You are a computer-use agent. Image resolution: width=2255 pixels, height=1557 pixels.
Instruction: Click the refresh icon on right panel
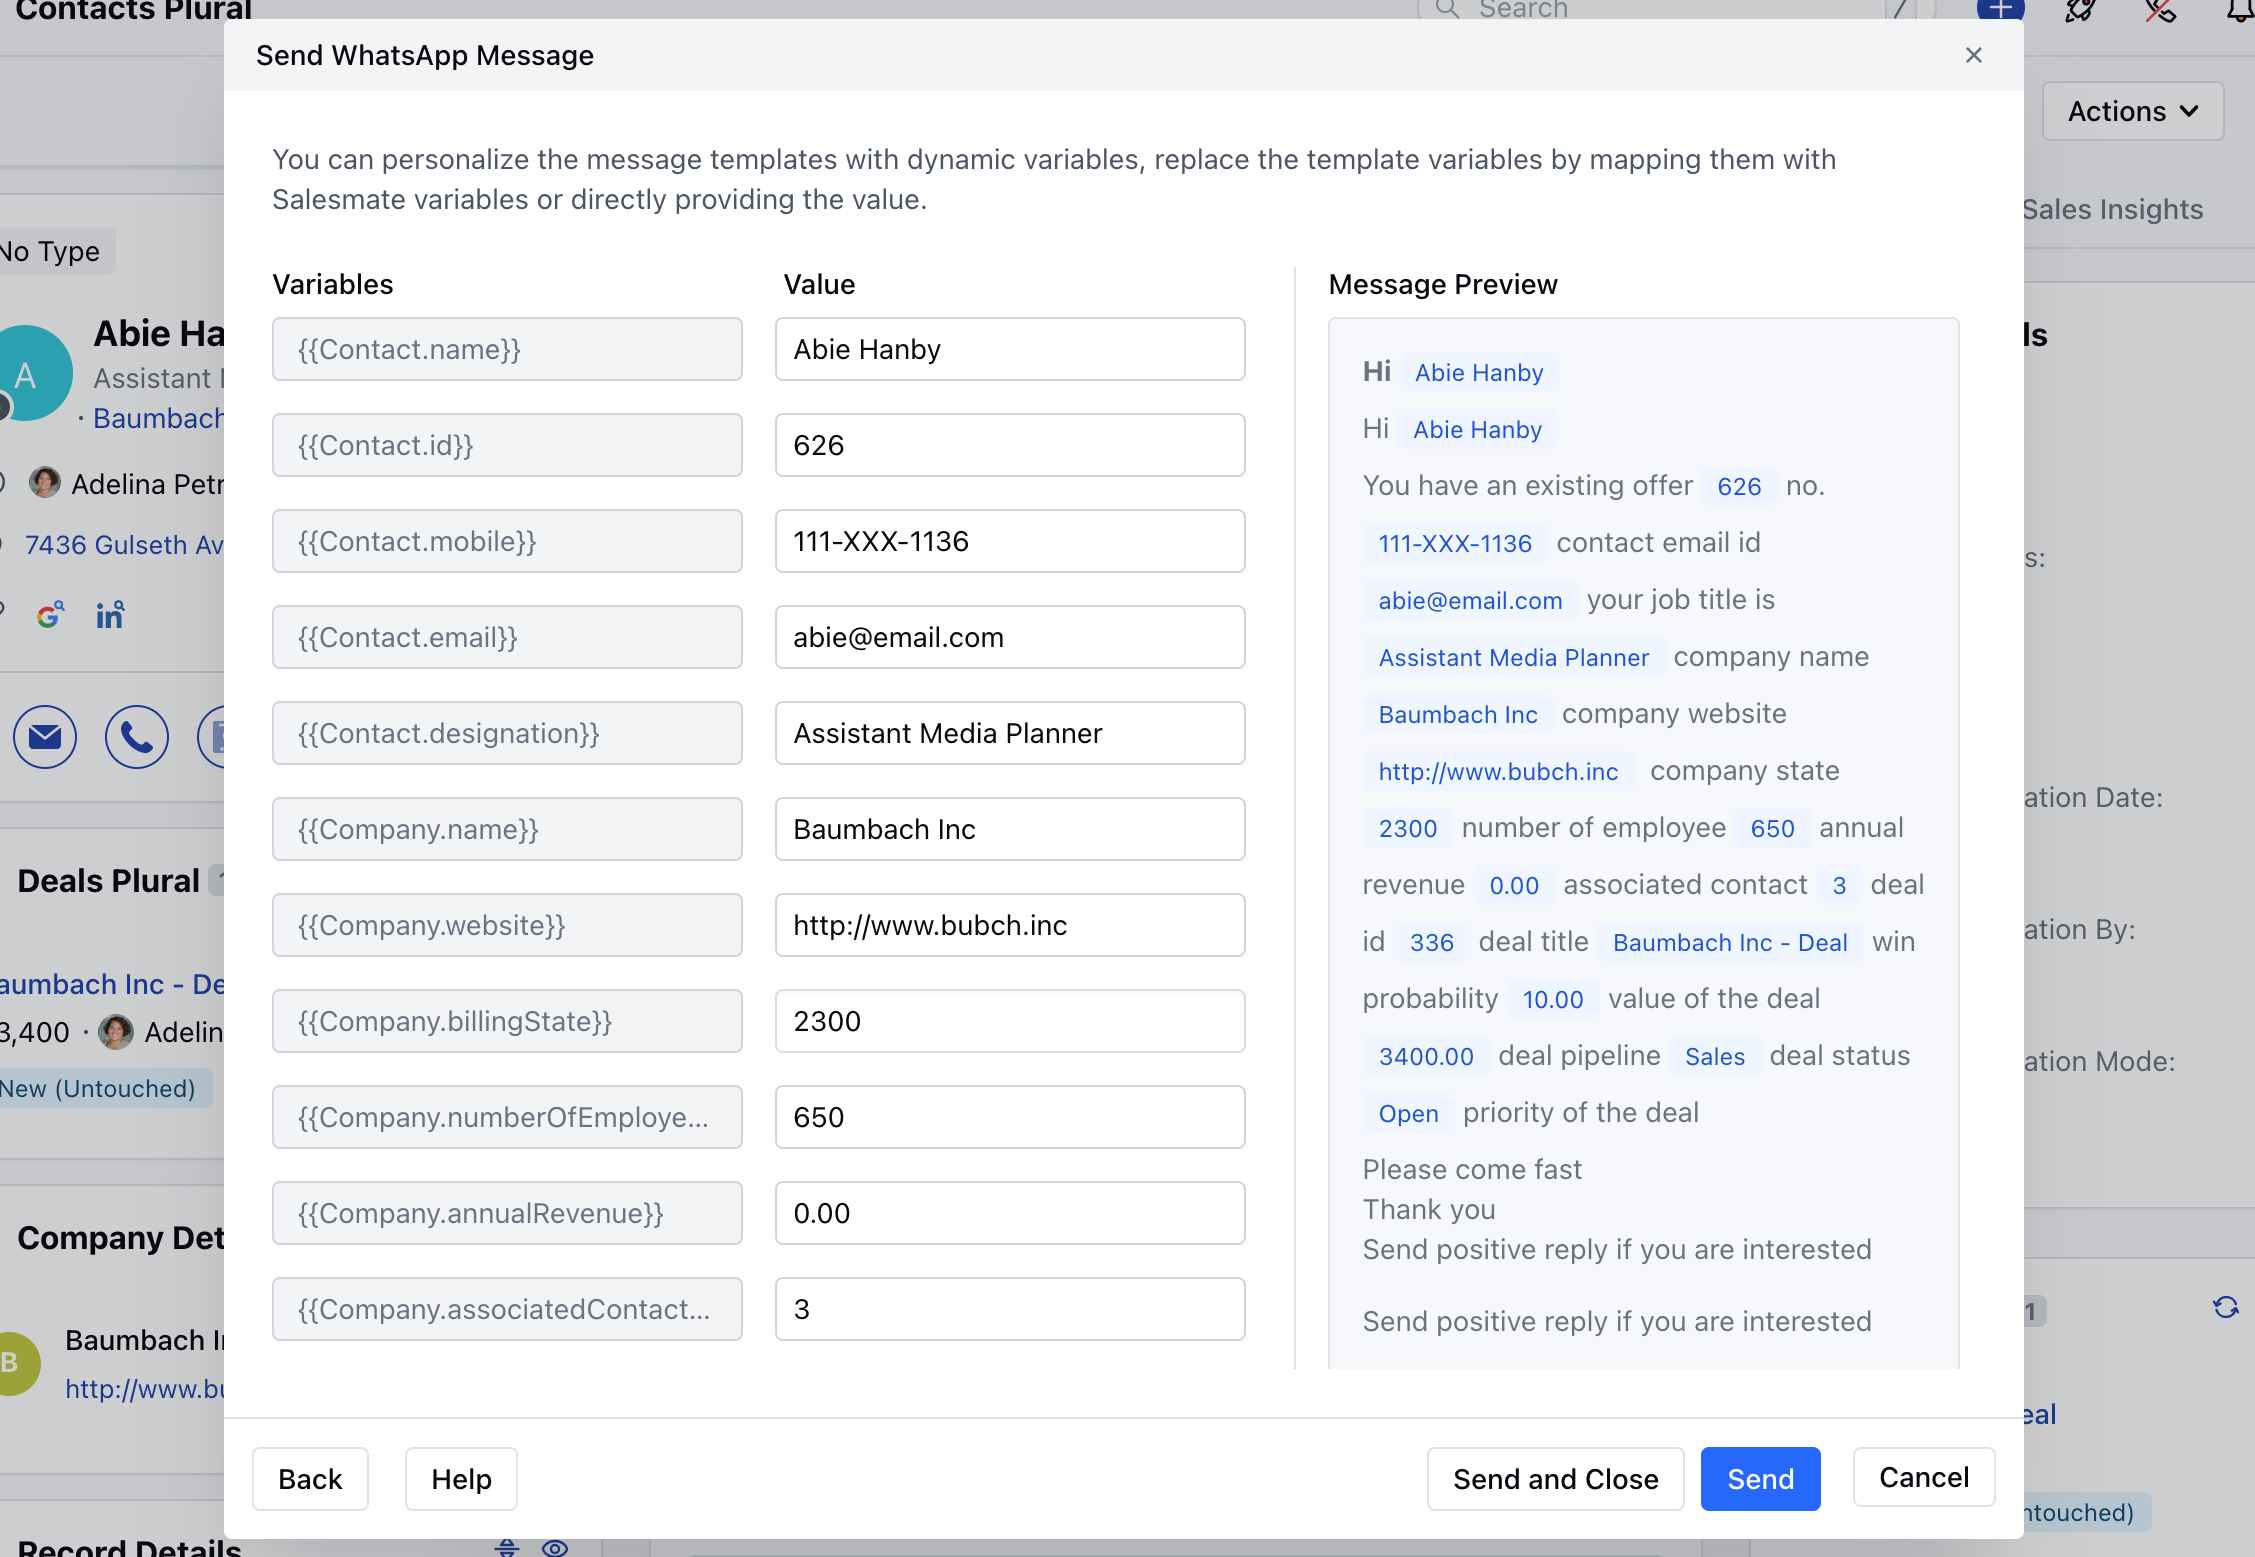2225,1308
